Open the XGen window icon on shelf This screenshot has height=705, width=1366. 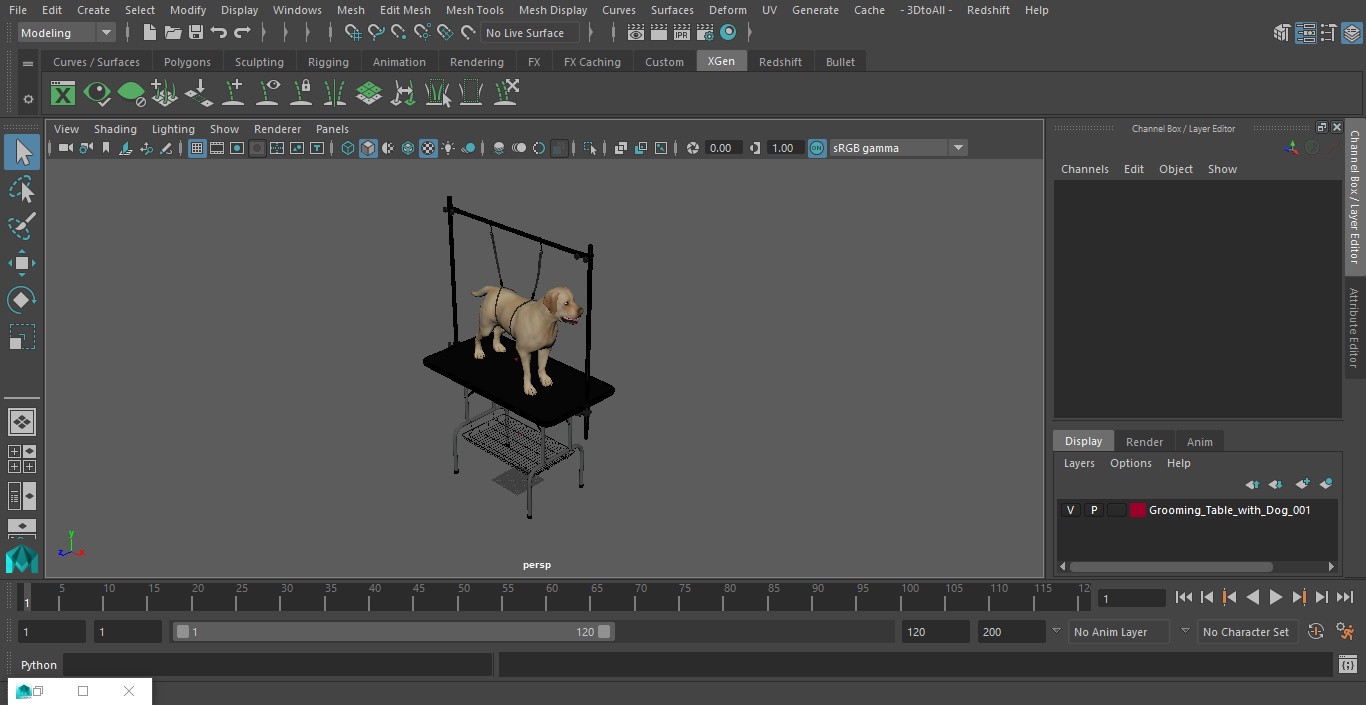coord(63,94)
